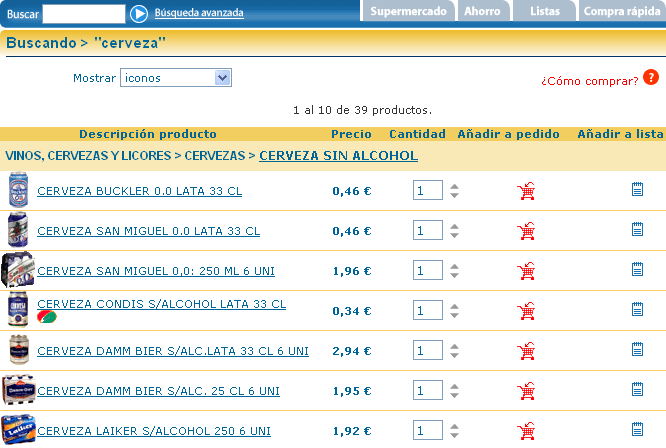The width and height of the screenshot is (666, 448).
Task: Open the Cerveza Sin Alcohol category link
Action: pyautogui.click(x=338, y=156)
